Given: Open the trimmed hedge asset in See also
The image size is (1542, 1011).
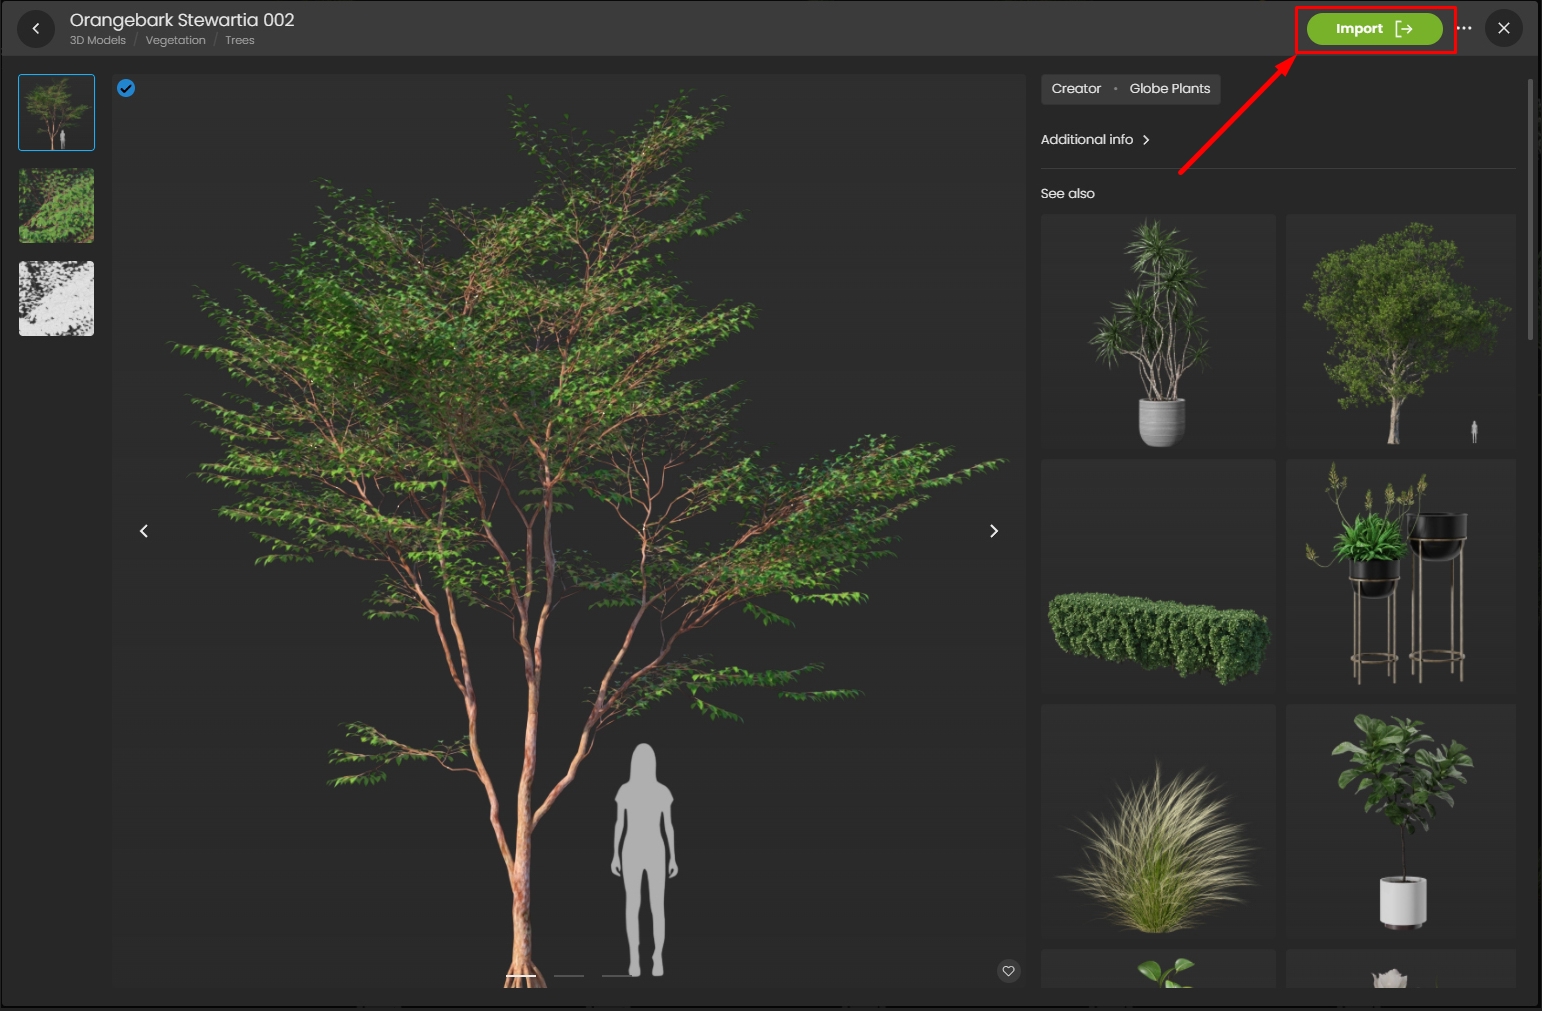Looking at the screenshot, I should click(x=1158, y=577).
